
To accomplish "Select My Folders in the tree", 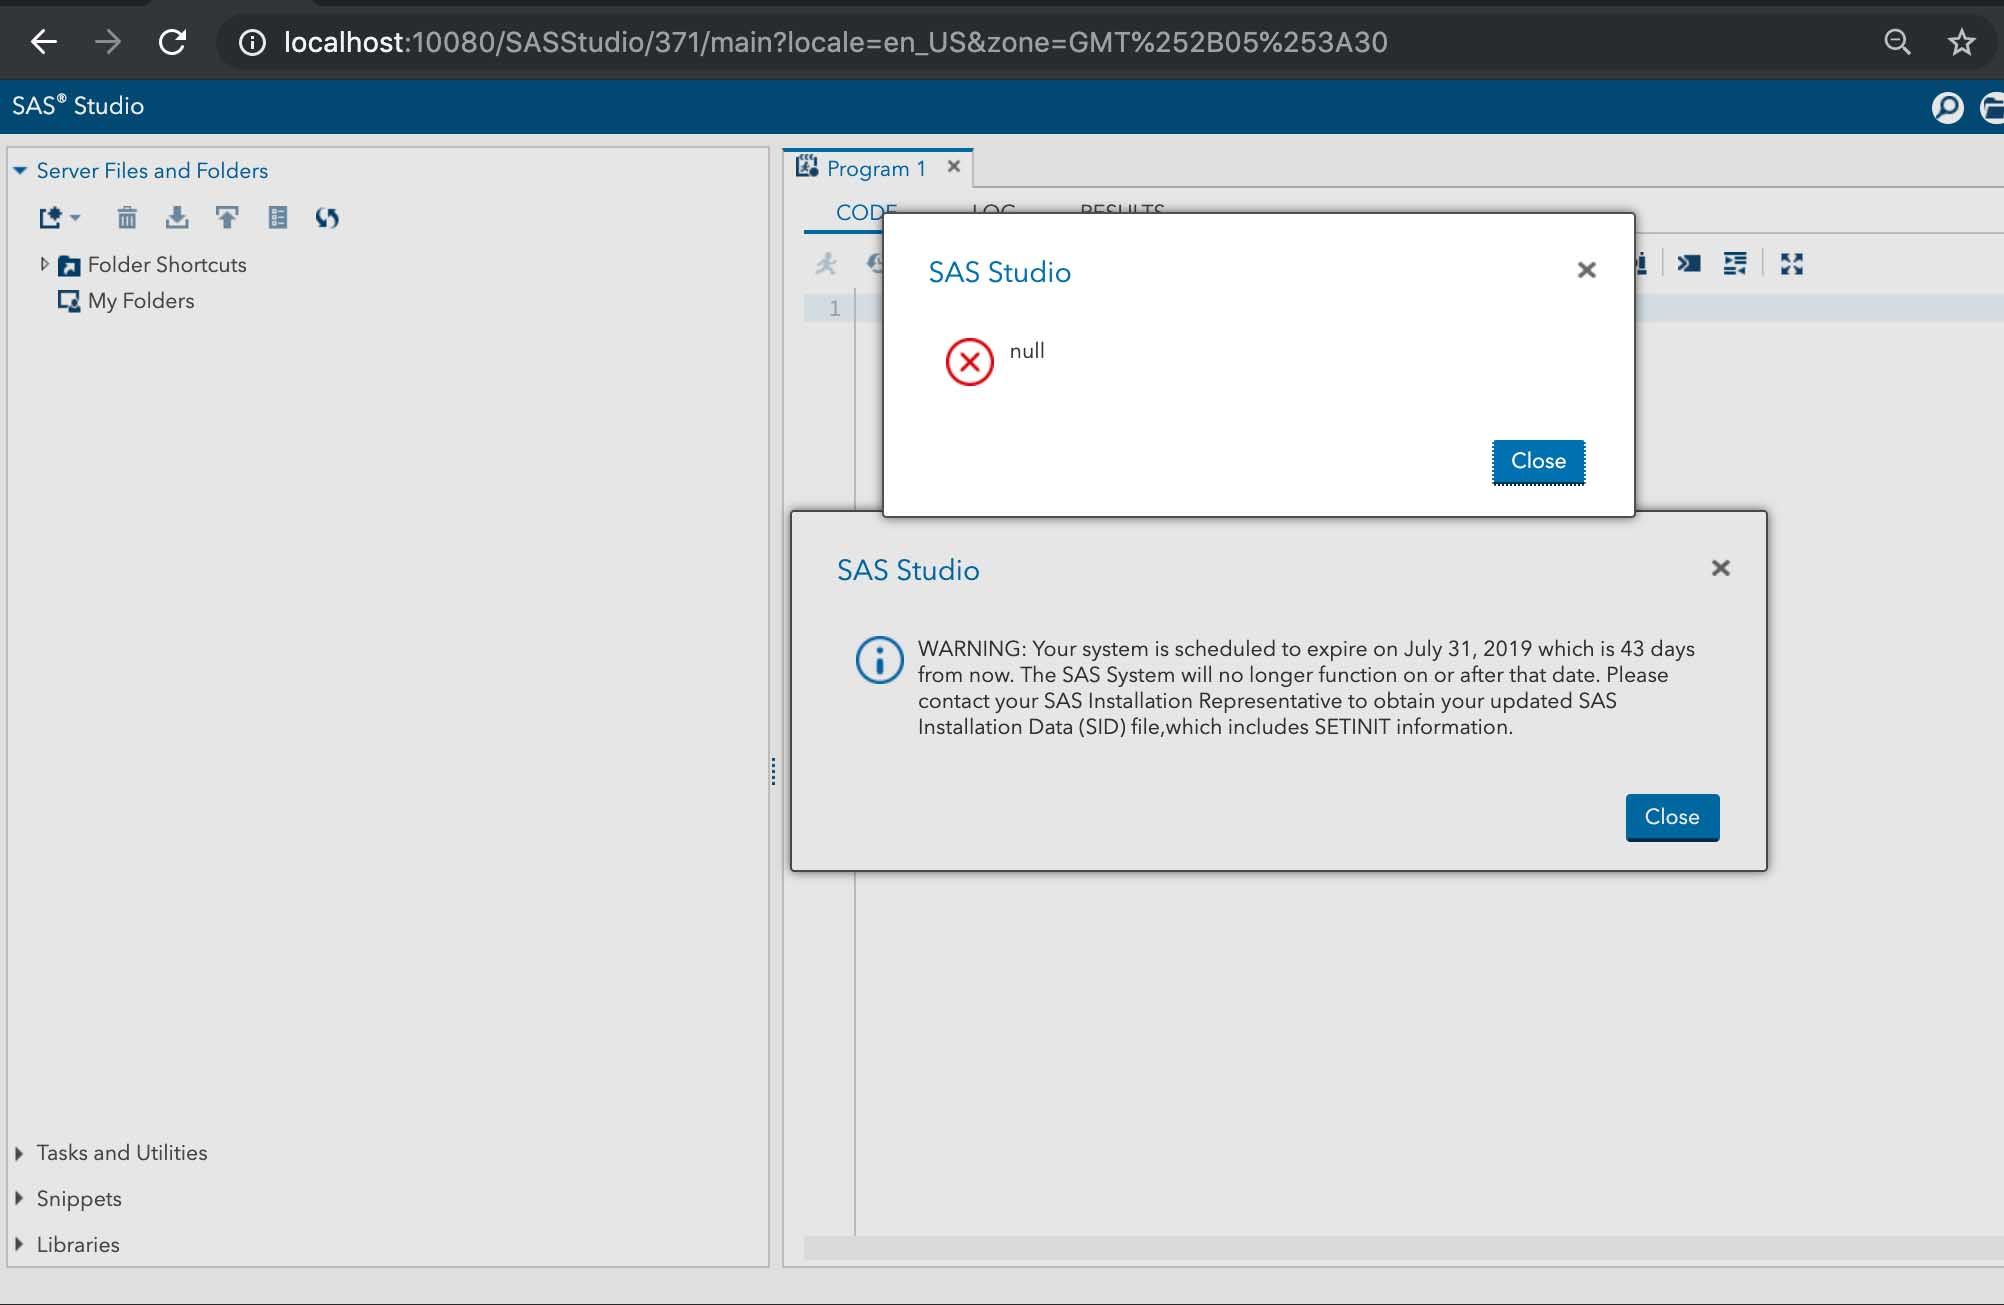I will pyautogui.click(x=140, y=301).
